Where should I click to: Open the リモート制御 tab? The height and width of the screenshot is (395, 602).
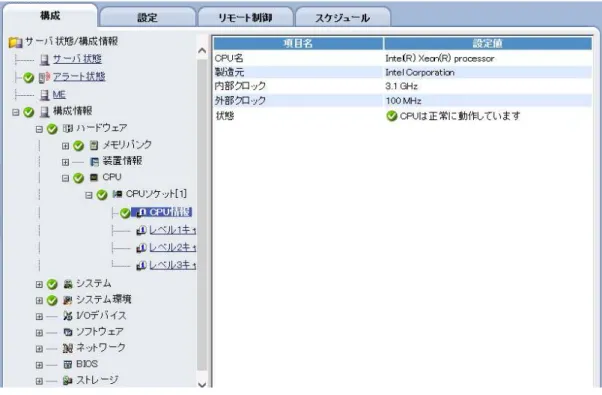[245, 17]
